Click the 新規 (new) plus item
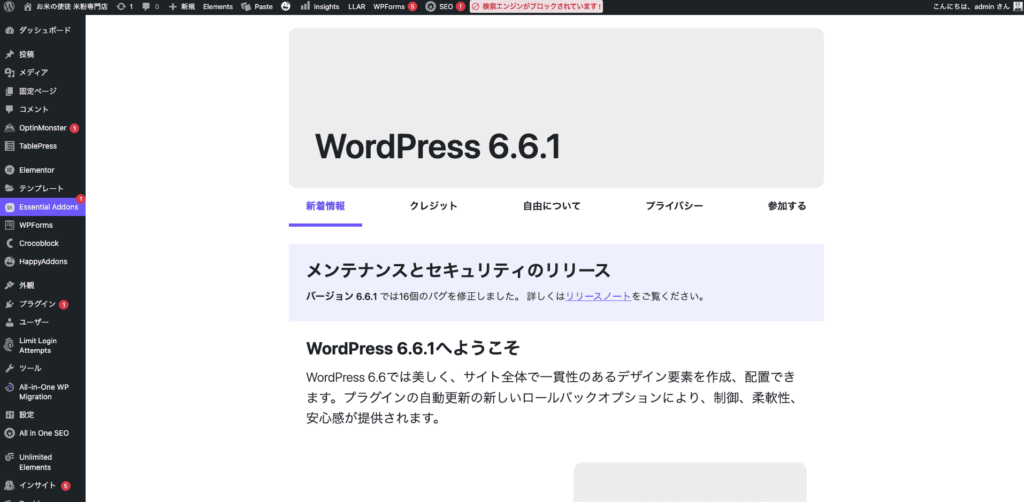Screen dimensions: 1024x502 [x=182, y=7]
